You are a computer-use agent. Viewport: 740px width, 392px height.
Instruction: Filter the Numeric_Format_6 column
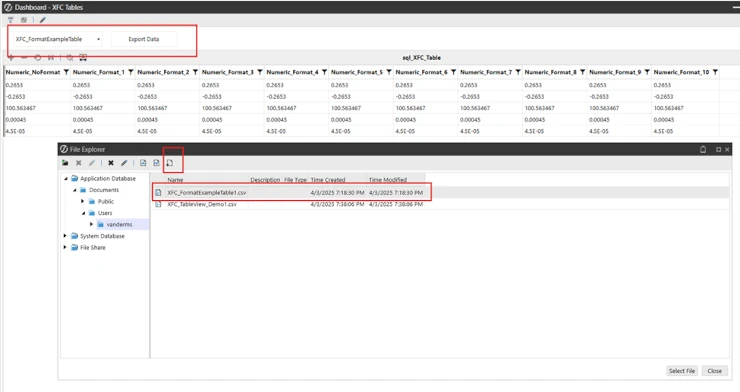tap(454, 72)
